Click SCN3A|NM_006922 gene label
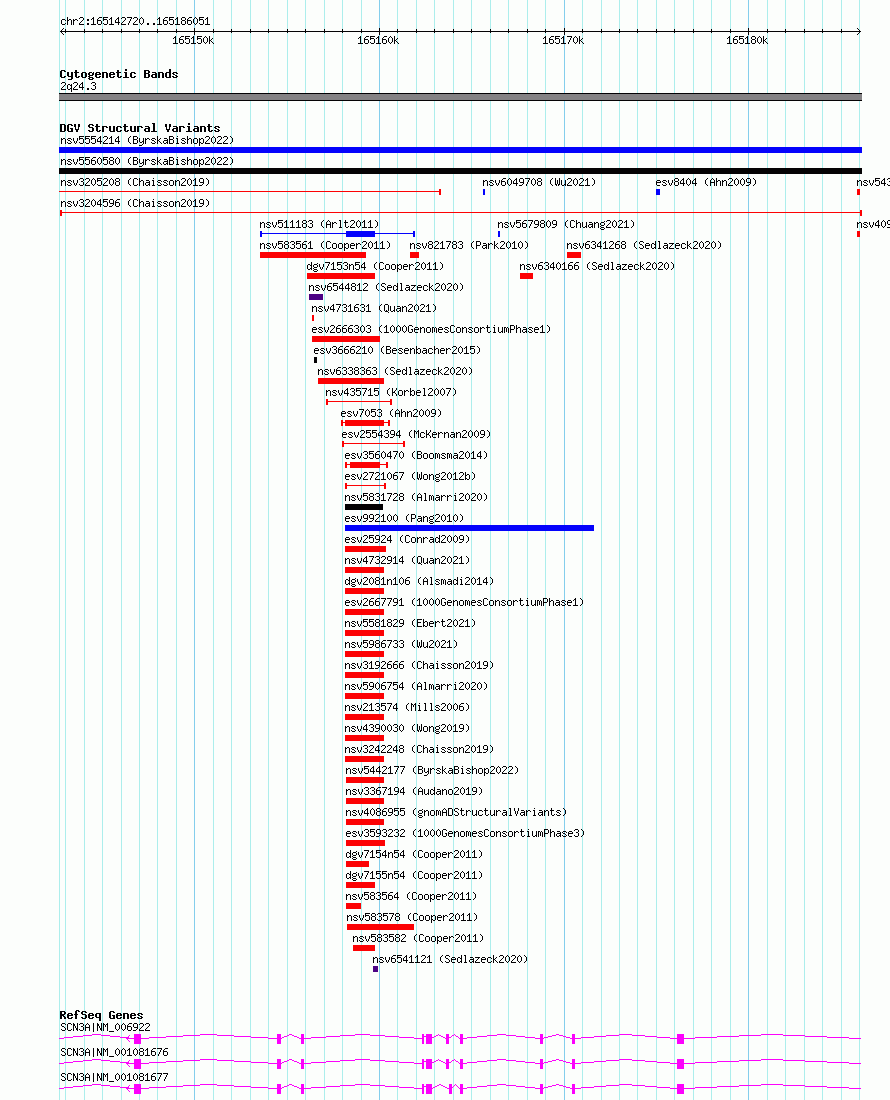This screenshot has height=1100, width=890. 105,1028
